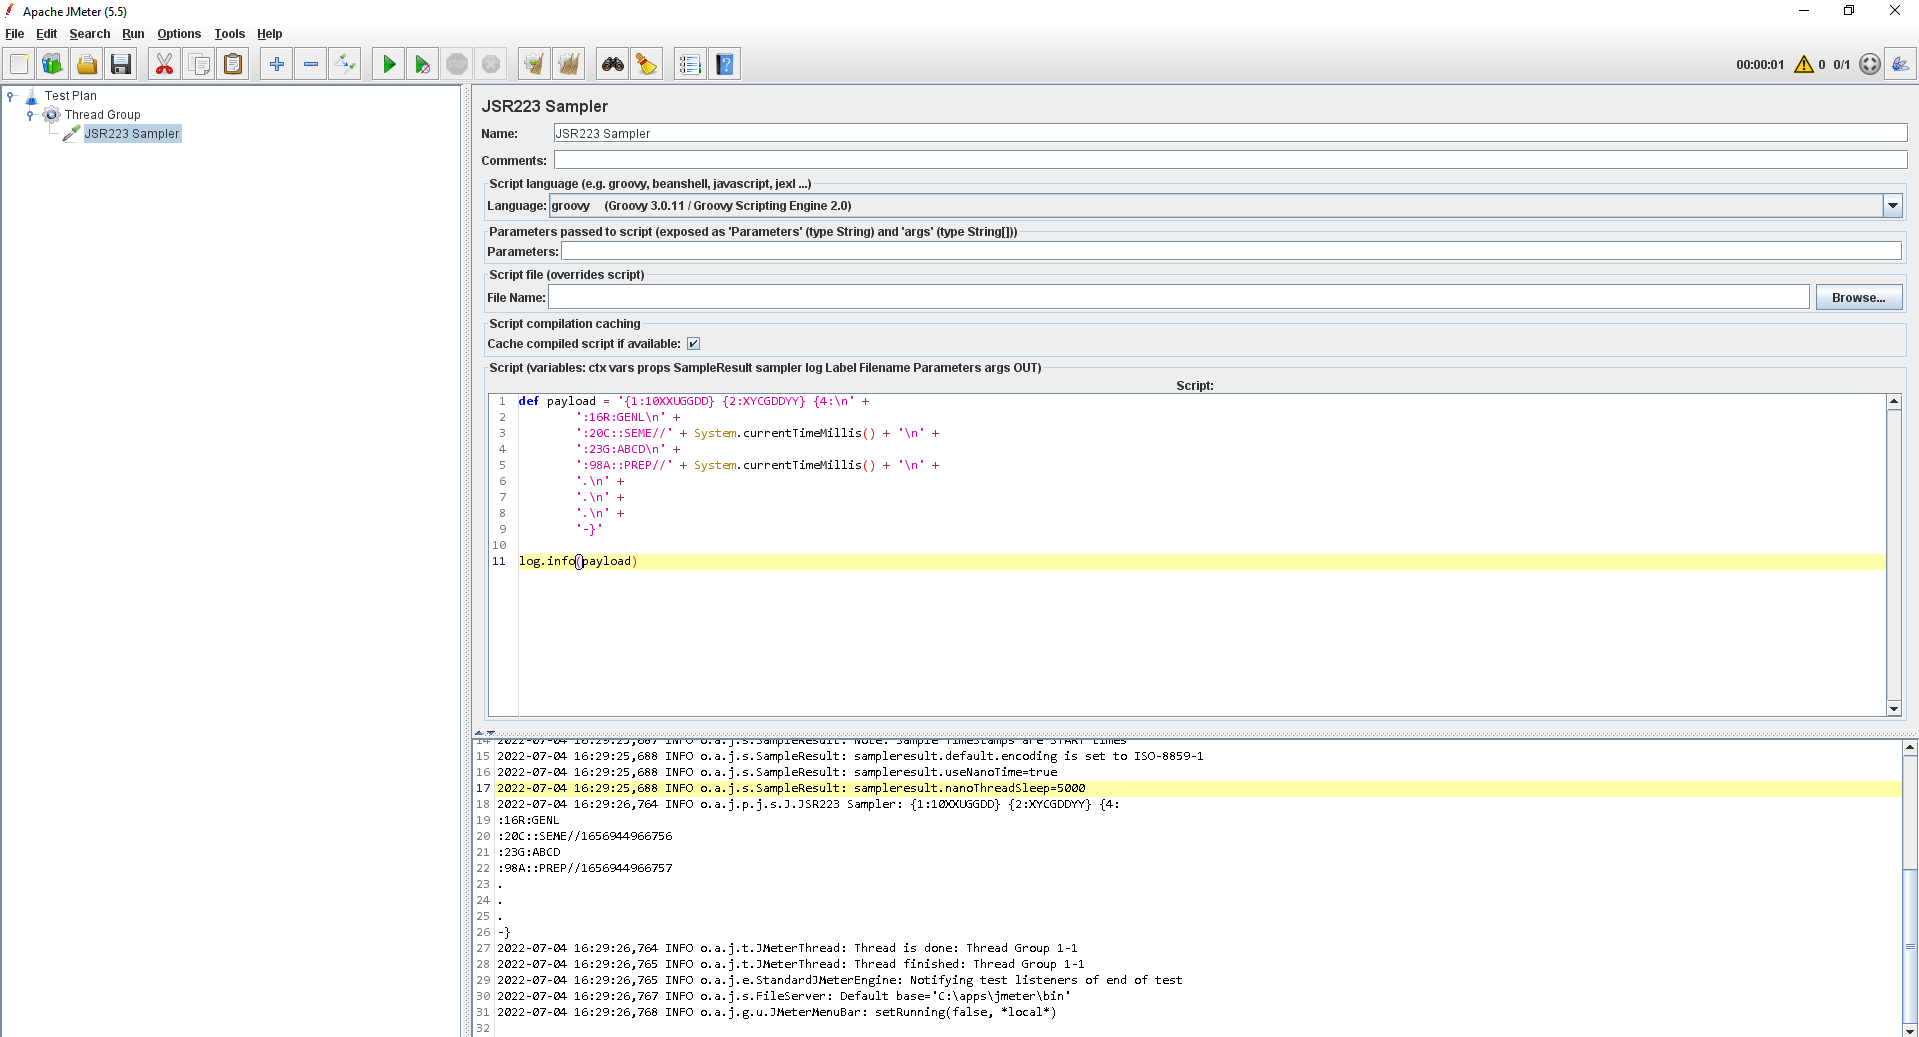Open the Run menu
The height and width of the screenshot is (1037, 1919).
(x=133, y=33)
